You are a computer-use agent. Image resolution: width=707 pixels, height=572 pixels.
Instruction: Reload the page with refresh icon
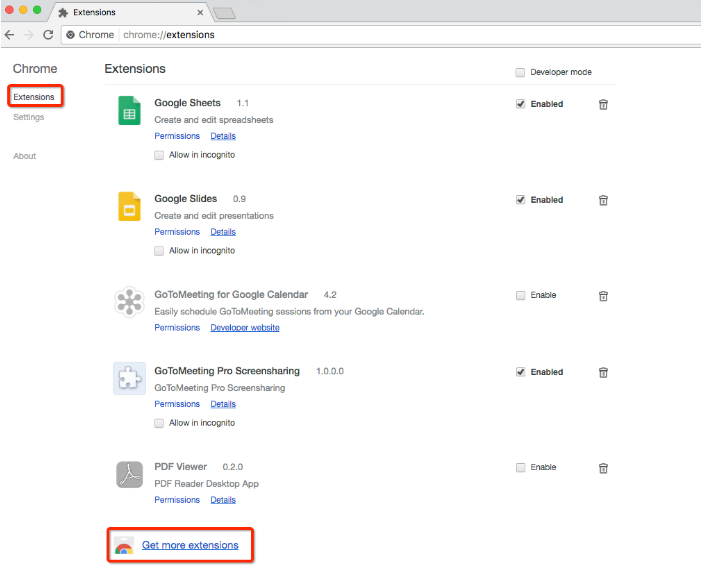click(x=48, y=35)
